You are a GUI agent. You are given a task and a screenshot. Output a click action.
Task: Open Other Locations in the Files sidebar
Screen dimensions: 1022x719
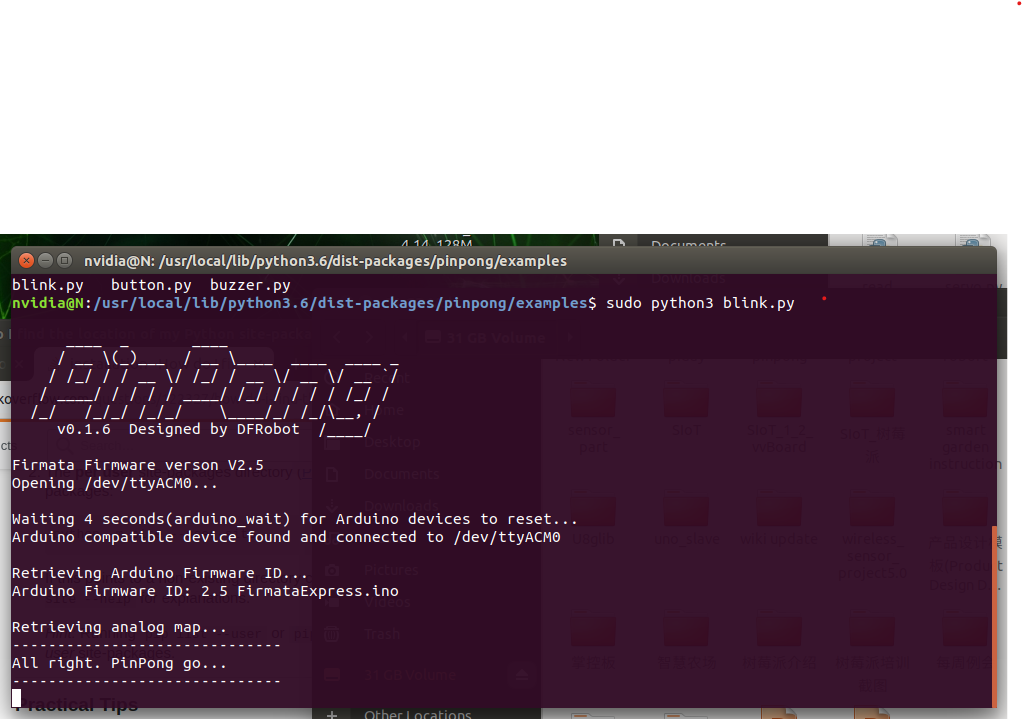point(418,714)
